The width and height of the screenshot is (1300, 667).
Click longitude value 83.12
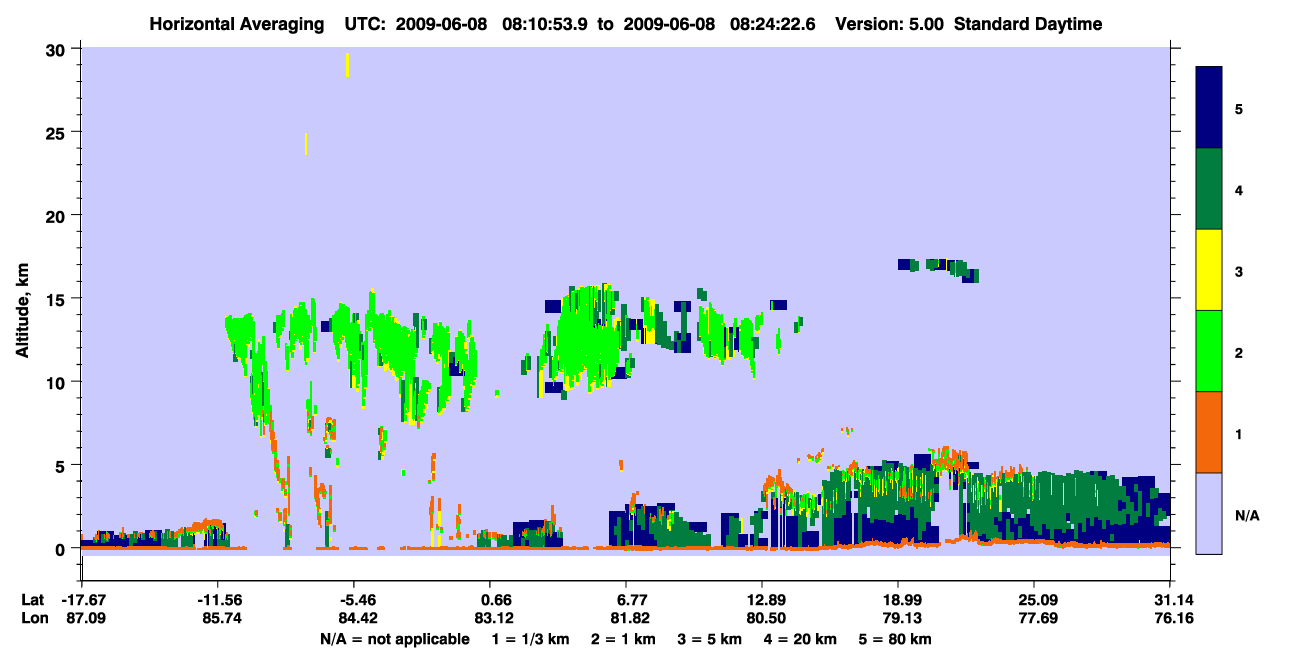pos(494,618)
